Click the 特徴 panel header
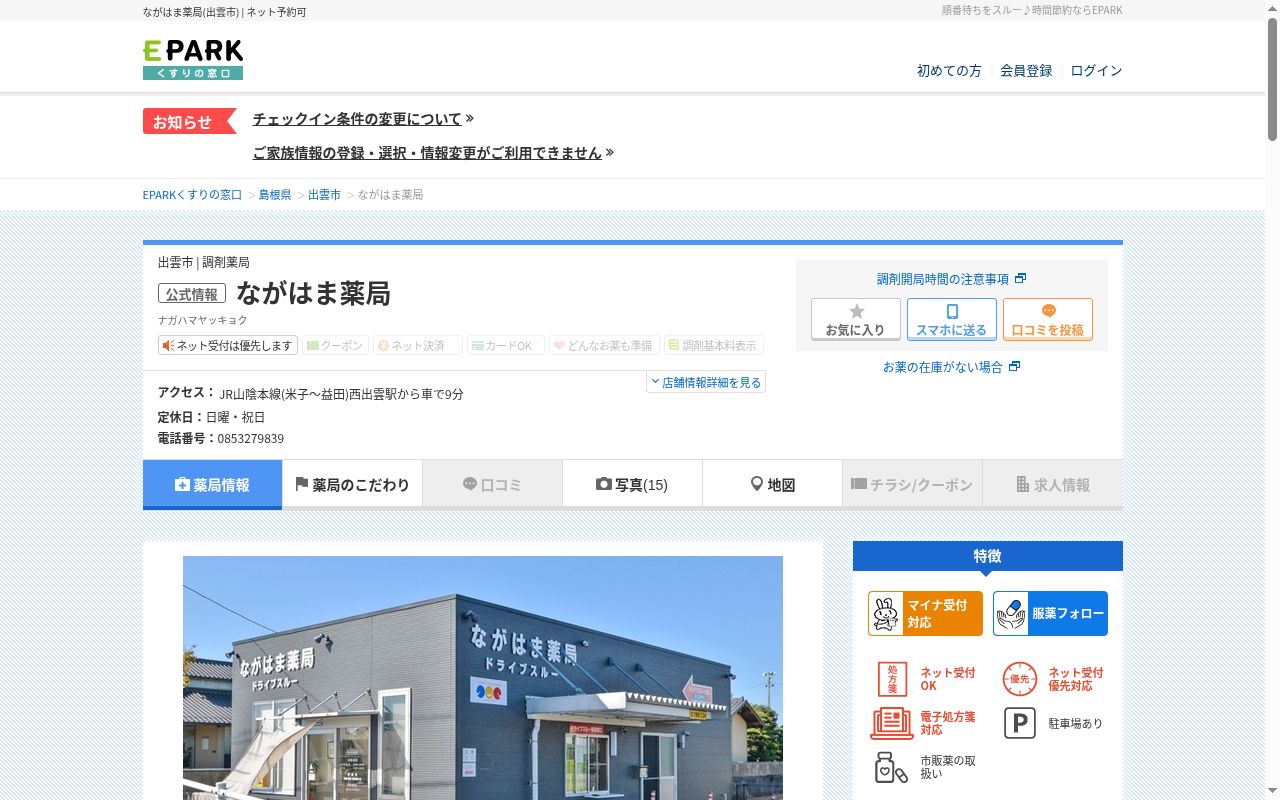The width and height of the screenshot is (1280, 800). point(988,556)
